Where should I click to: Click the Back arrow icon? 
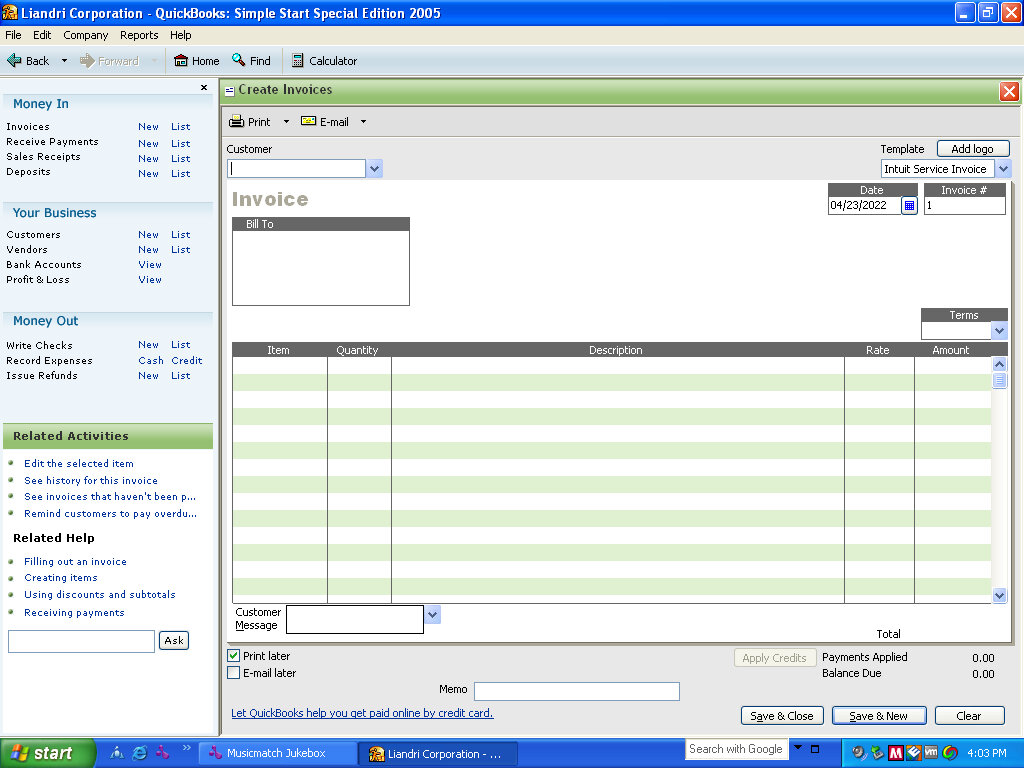(14, 61)
